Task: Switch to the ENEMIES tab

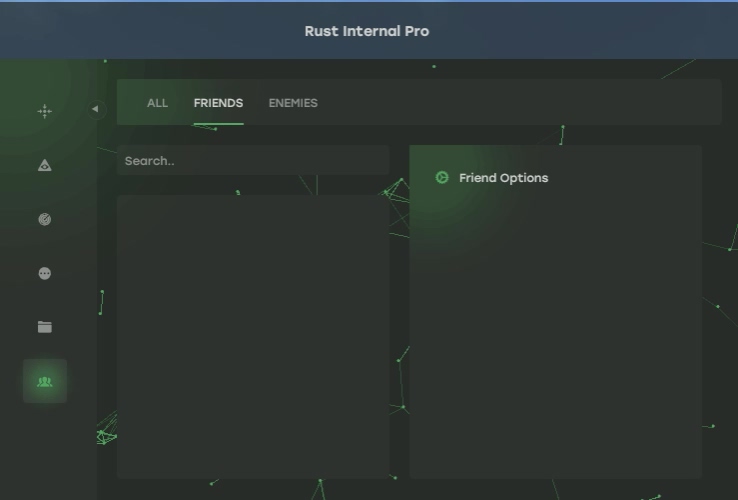Action: 293,103
